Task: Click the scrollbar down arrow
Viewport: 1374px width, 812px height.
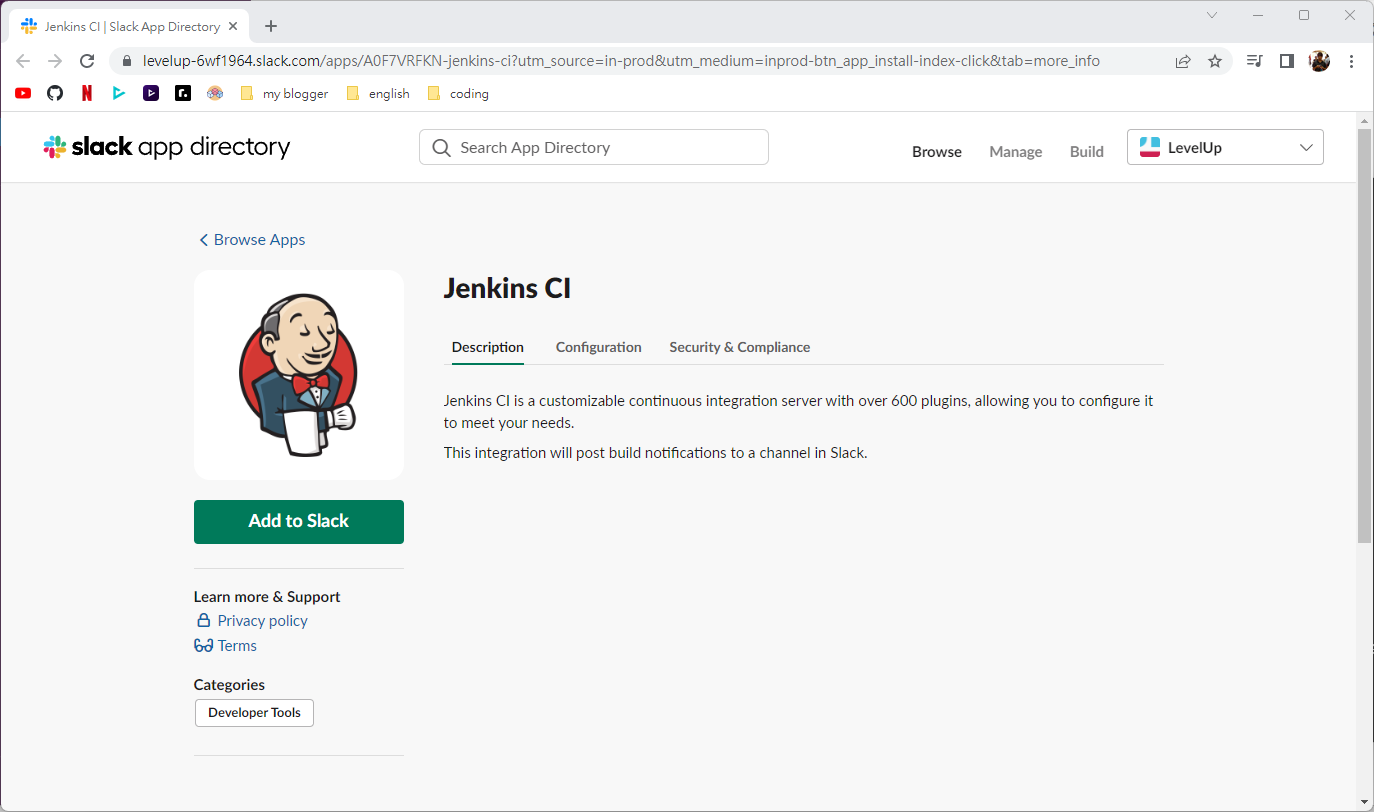Action: [1365, 802]
